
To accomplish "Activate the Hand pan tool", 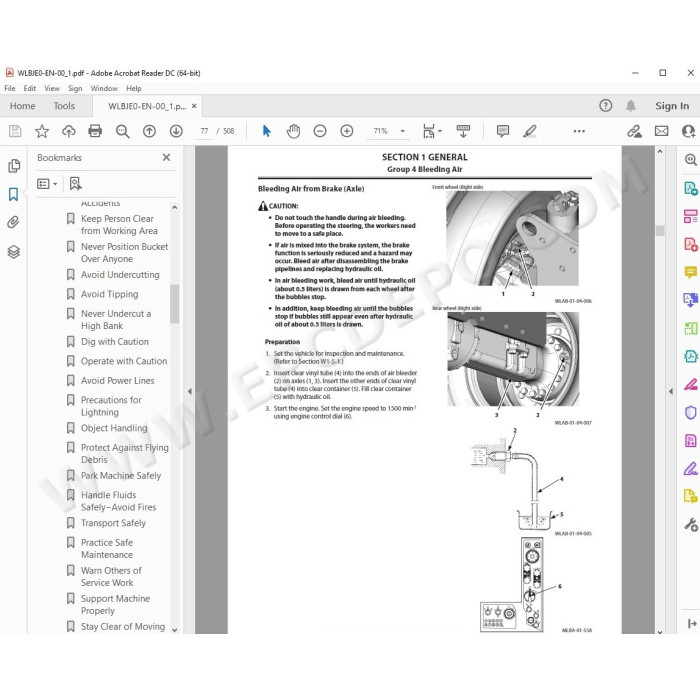I will [x=293, y=131].
